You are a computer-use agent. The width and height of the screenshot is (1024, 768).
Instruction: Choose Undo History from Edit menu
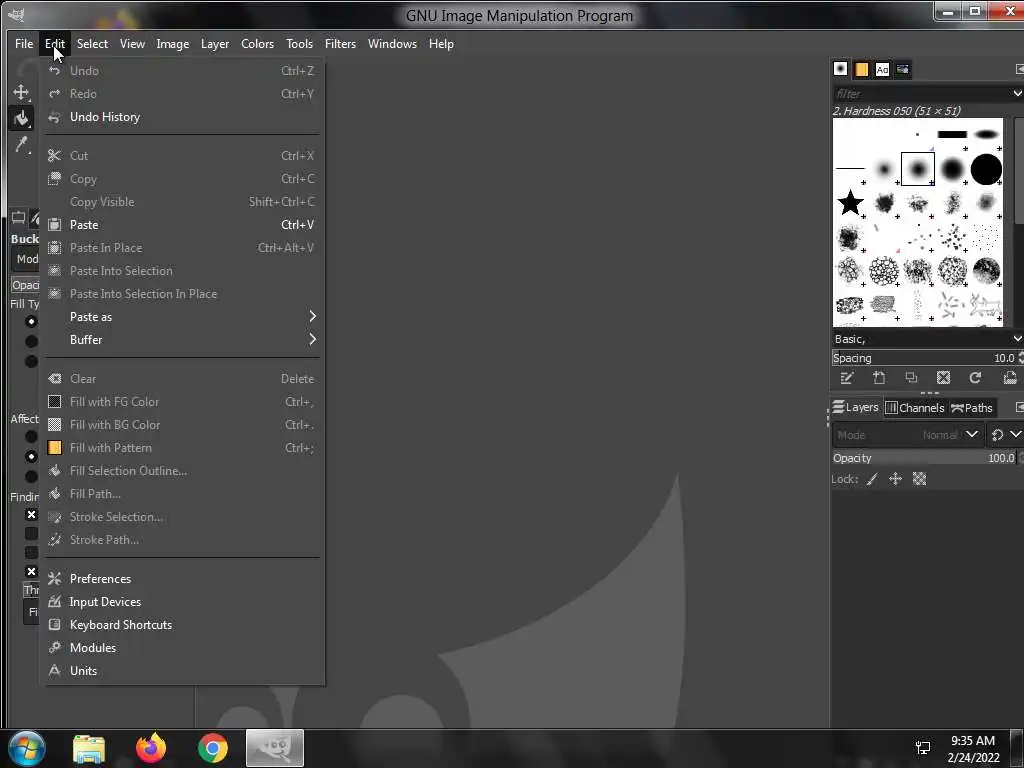(x=182, y=117)
